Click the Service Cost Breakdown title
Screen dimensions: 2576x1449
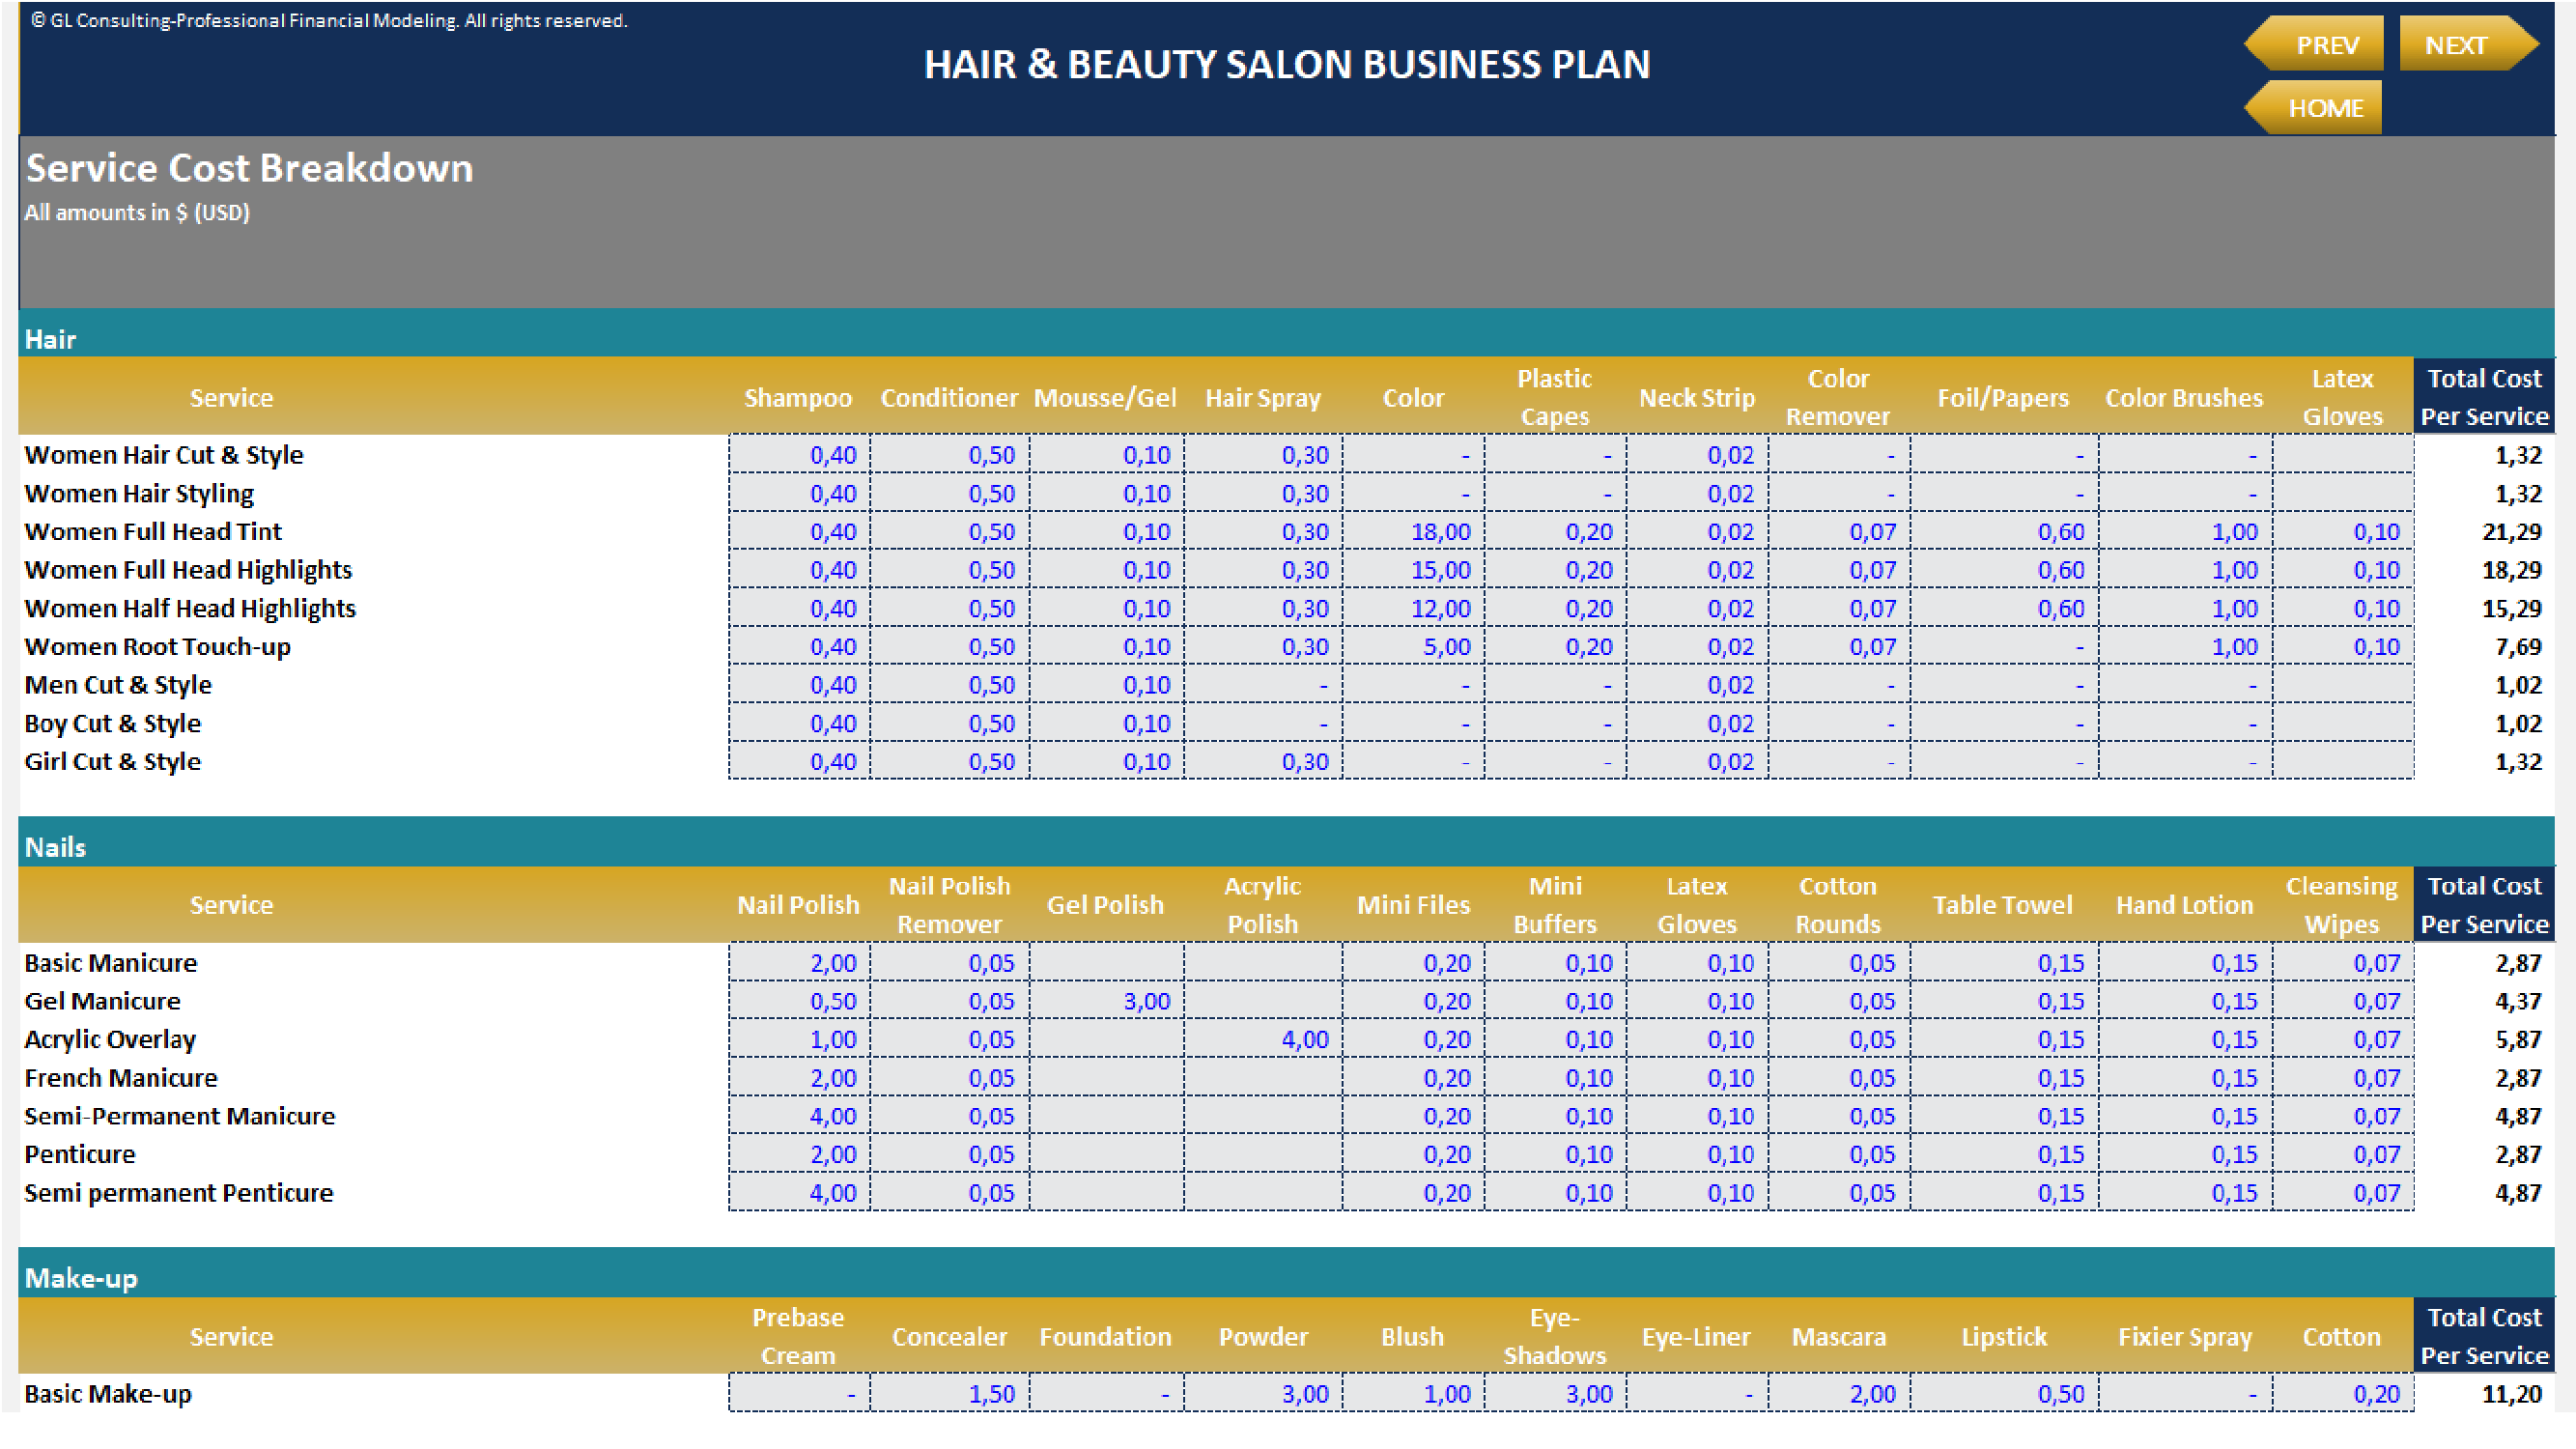click(249, 168)
